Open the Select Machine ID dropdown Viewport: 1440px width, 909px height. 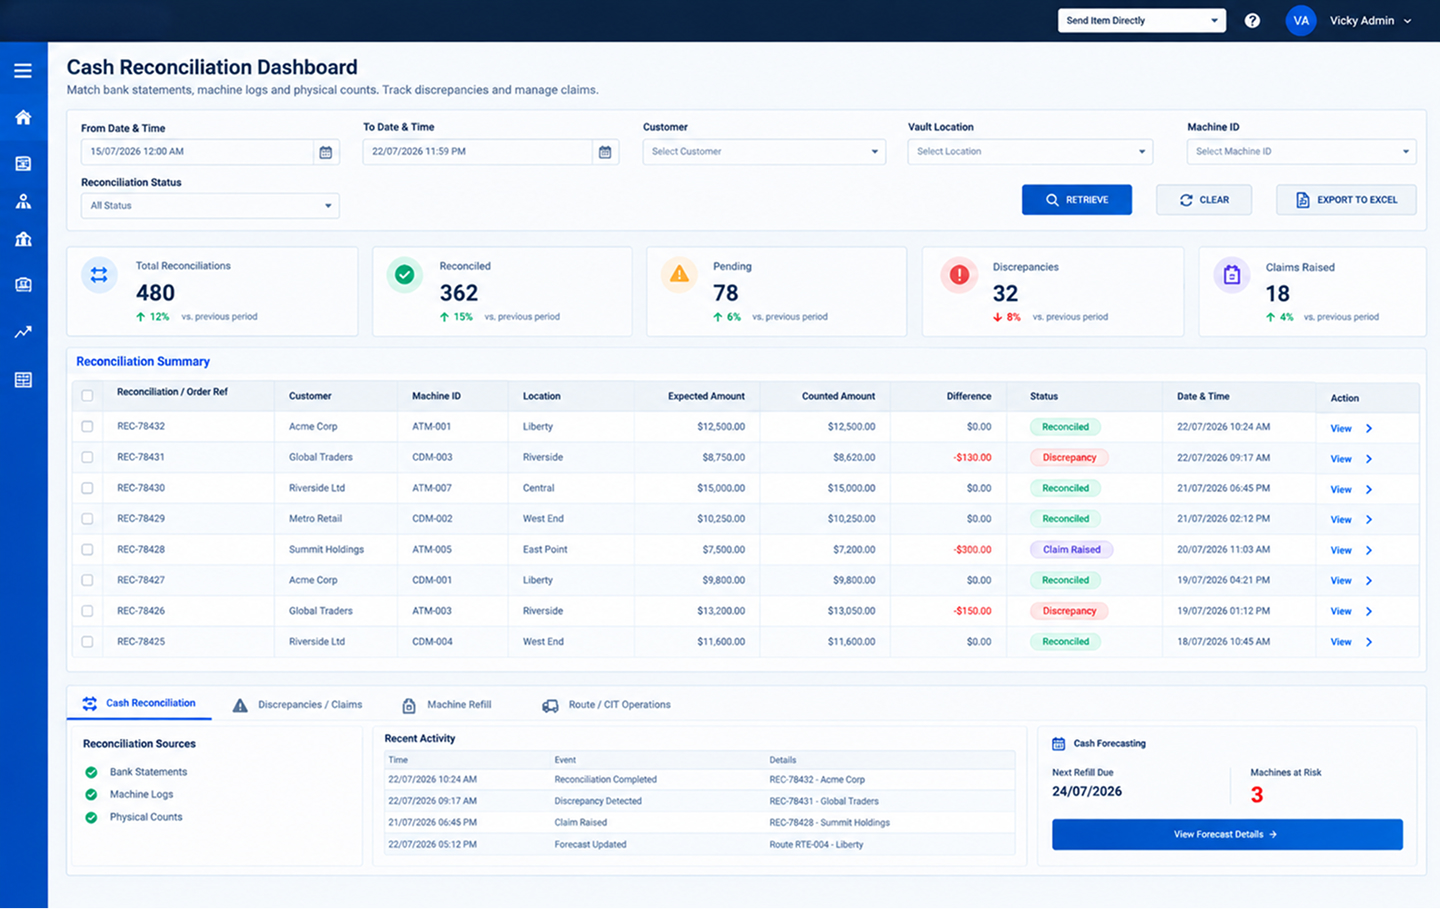click(1301, 152)
